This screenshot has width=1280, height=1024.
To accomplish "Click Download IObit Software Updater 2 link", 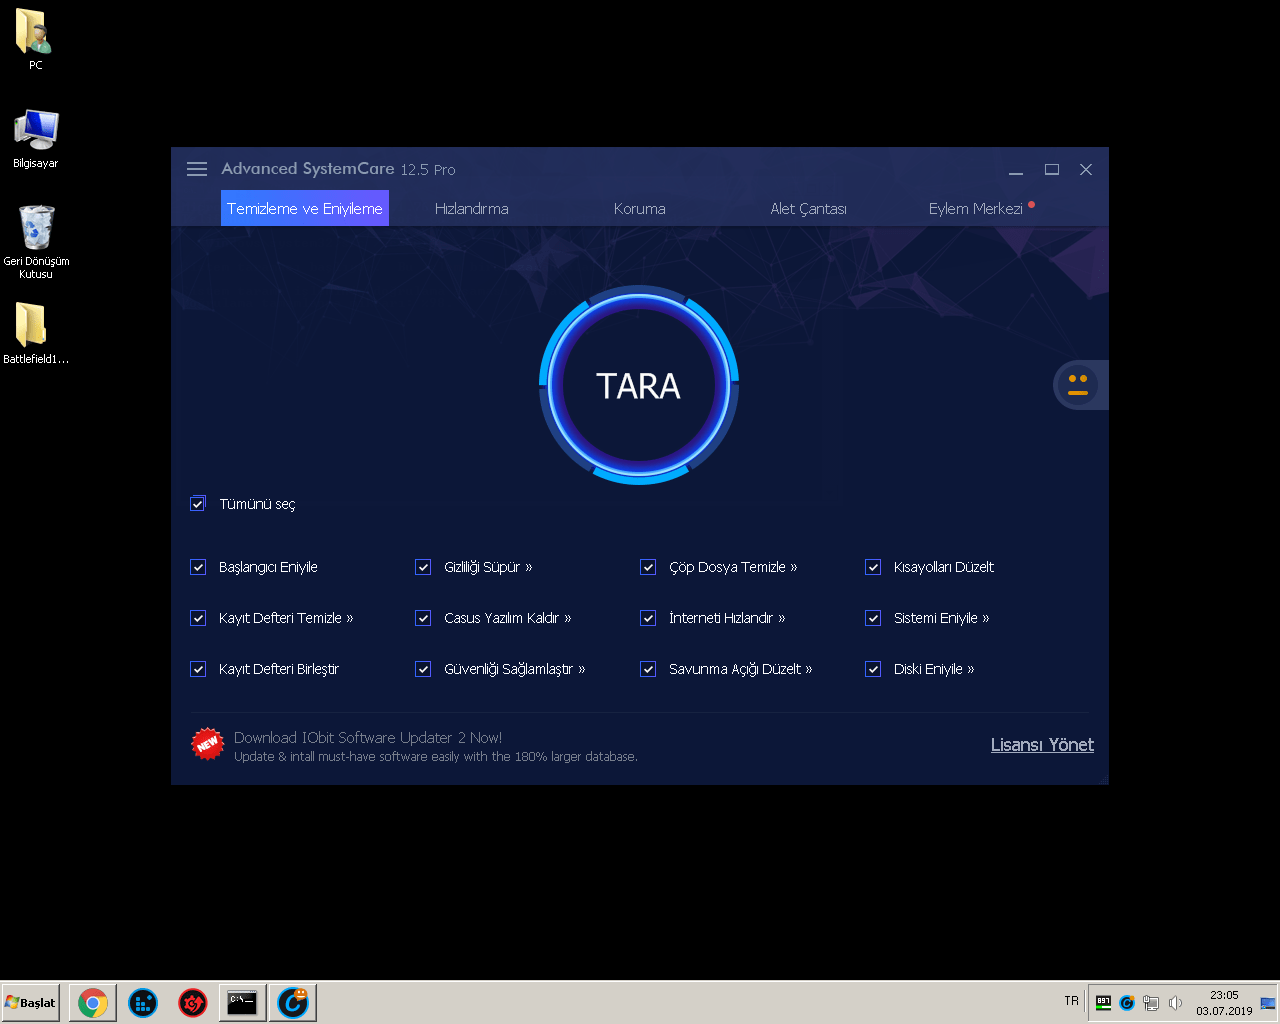I will [x=368, y=738].
